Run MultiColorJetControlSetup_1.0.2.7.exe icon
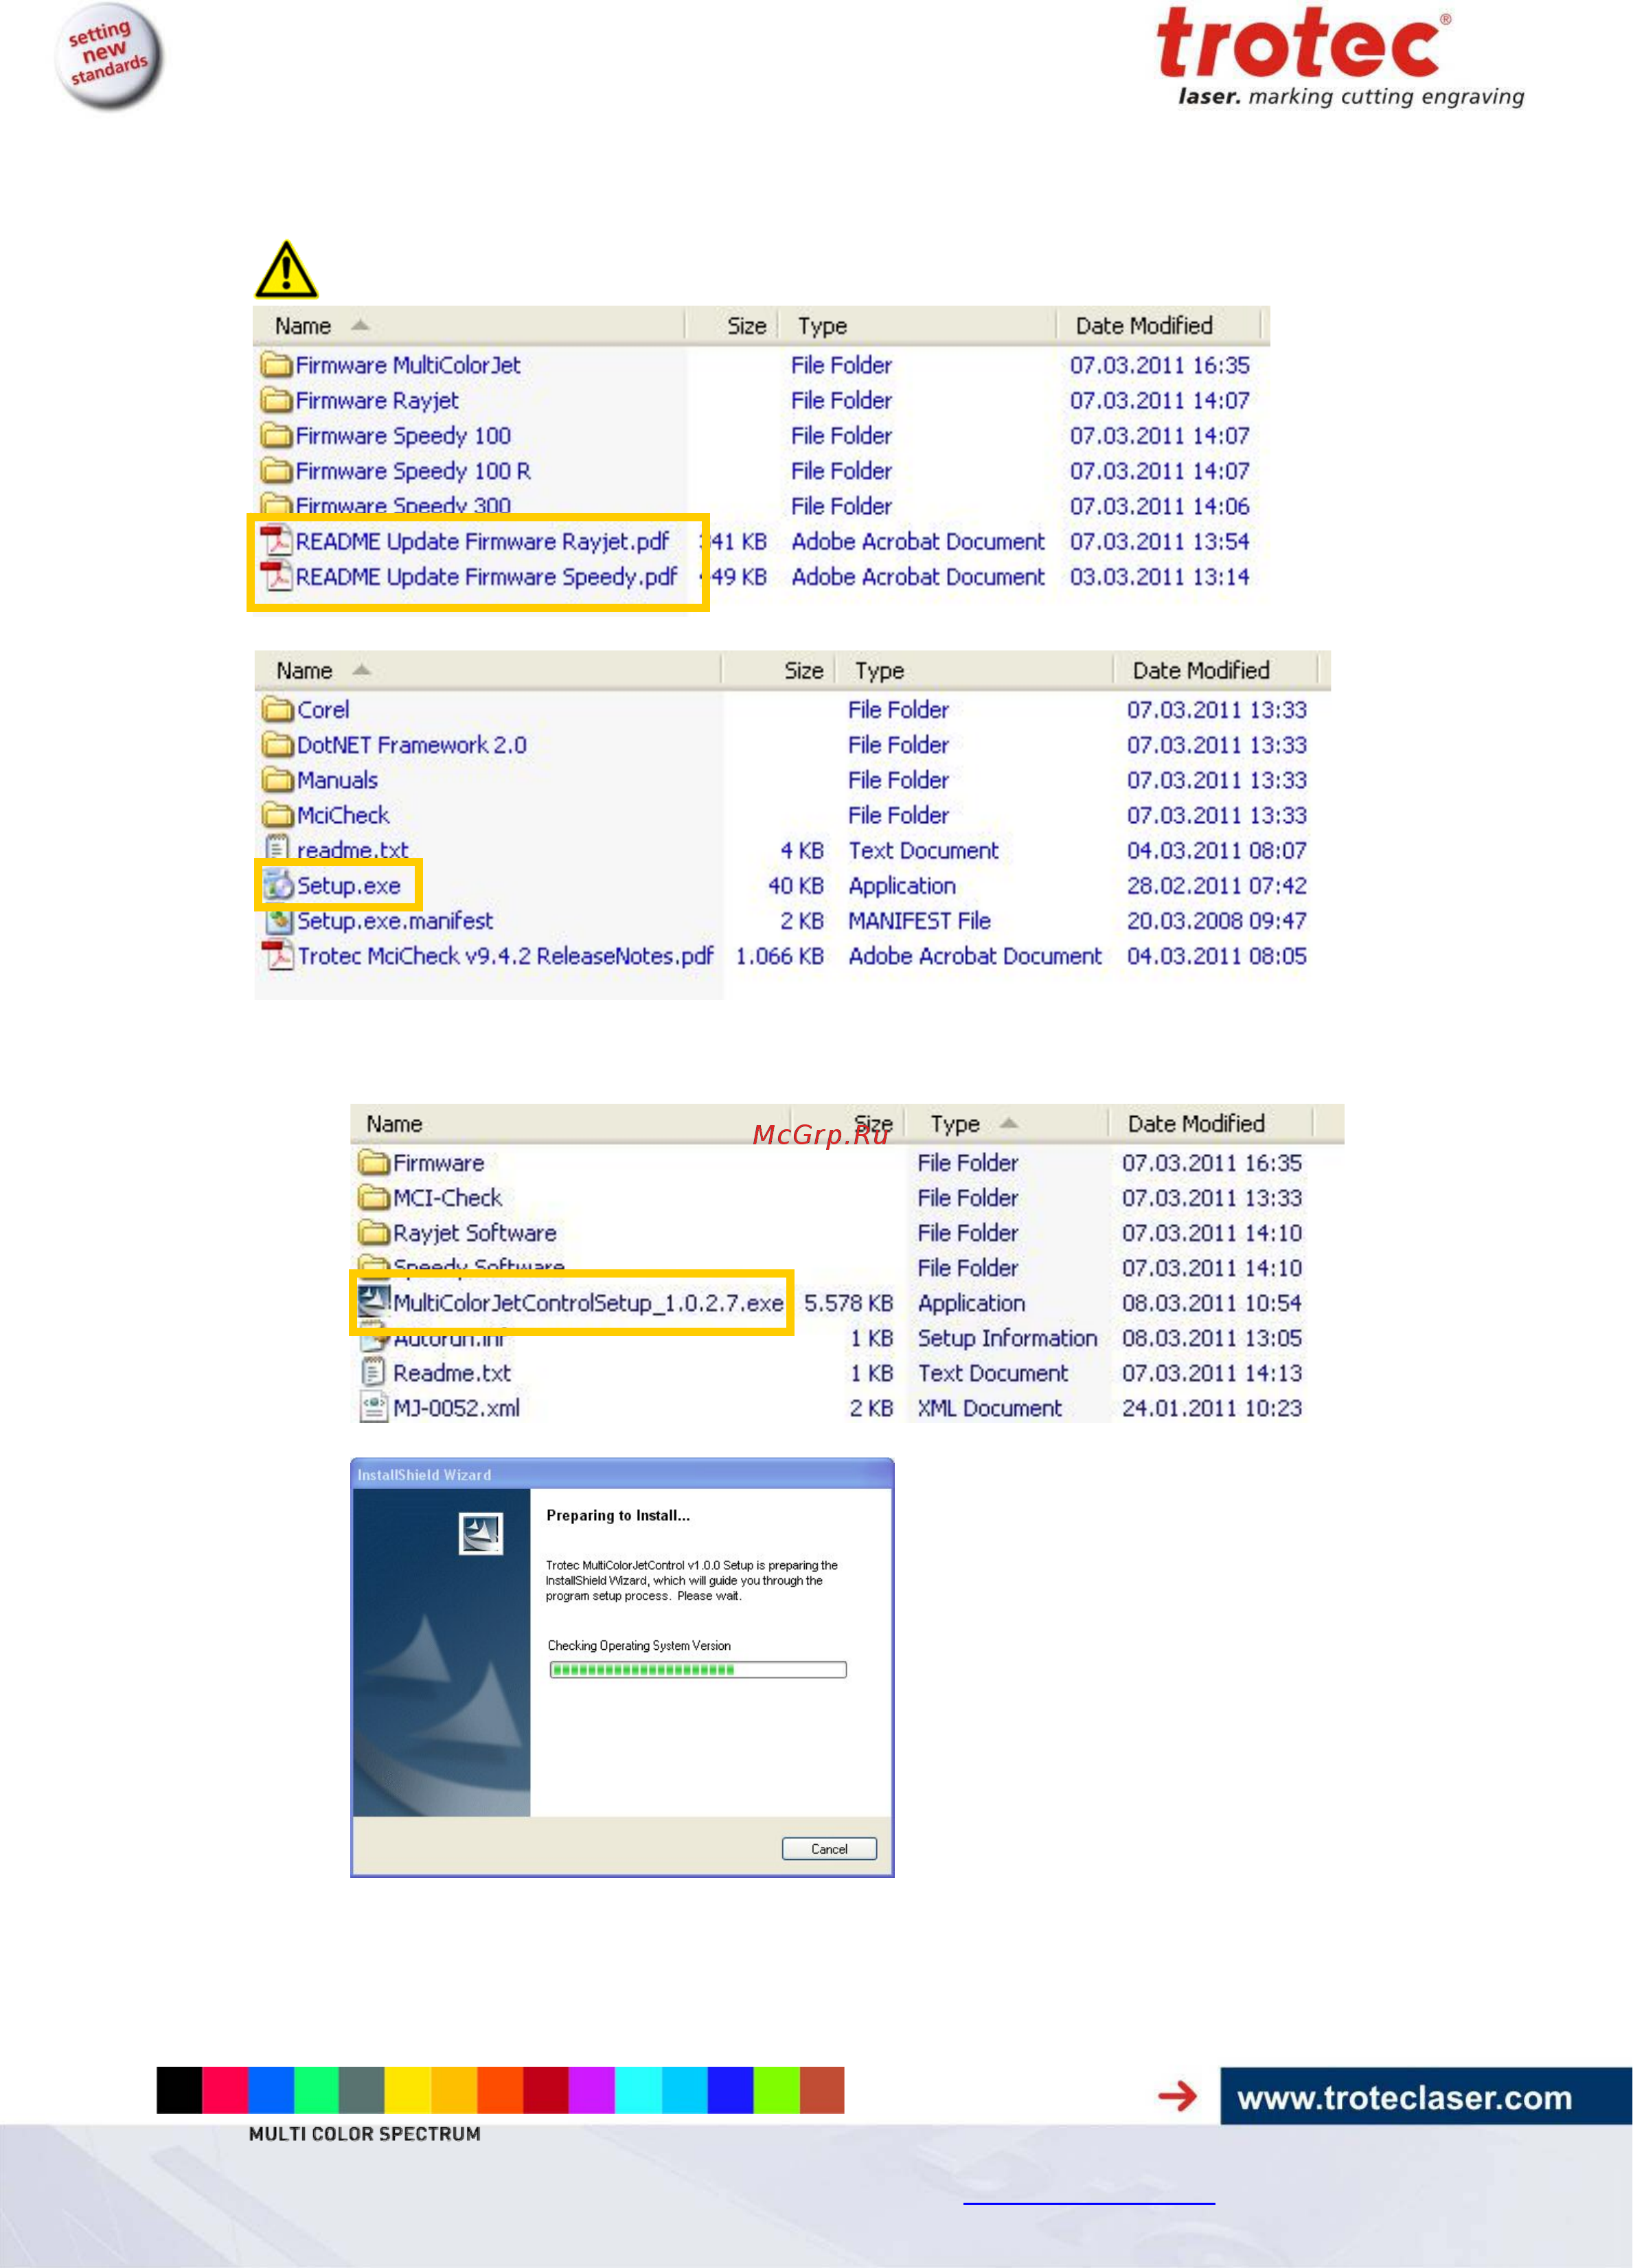1633x2268 pixels. [x=374, y=1302]
